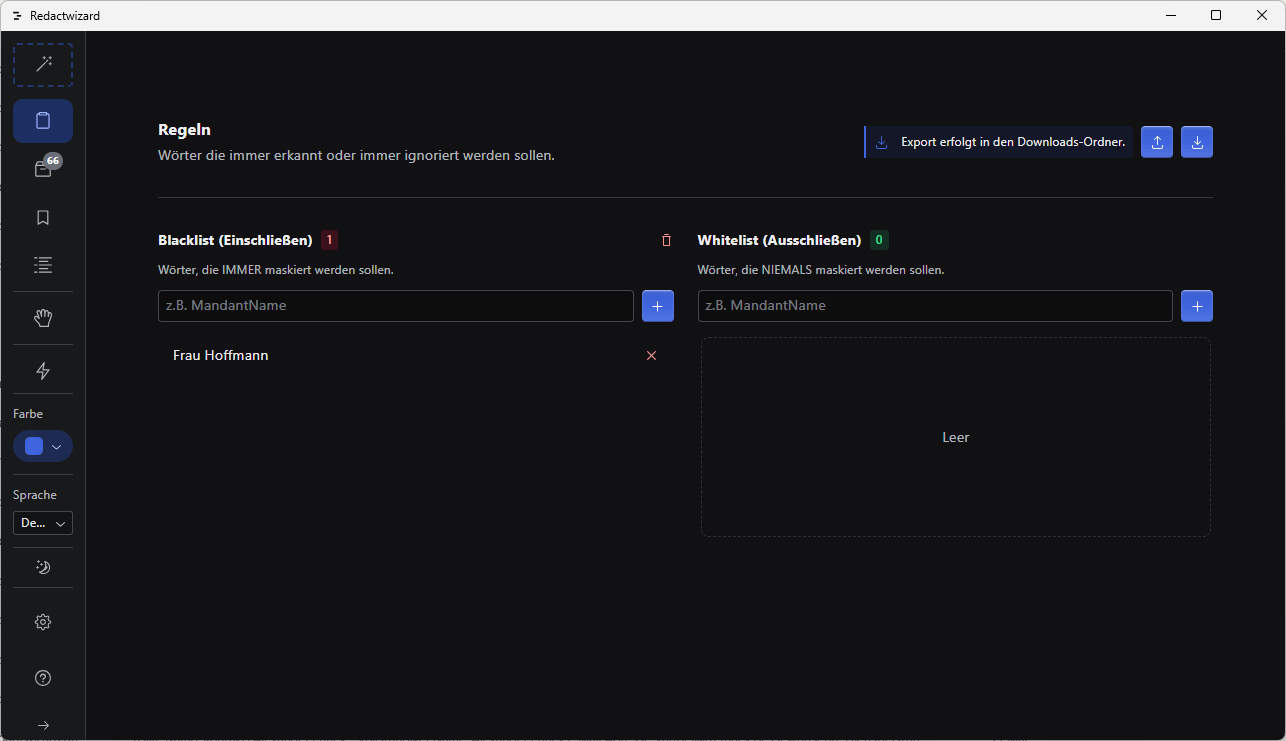The height and width of the screenshot is (741, 1286).
Task: Click the Export erfolgt notification text
Action: click(1013, 142)
